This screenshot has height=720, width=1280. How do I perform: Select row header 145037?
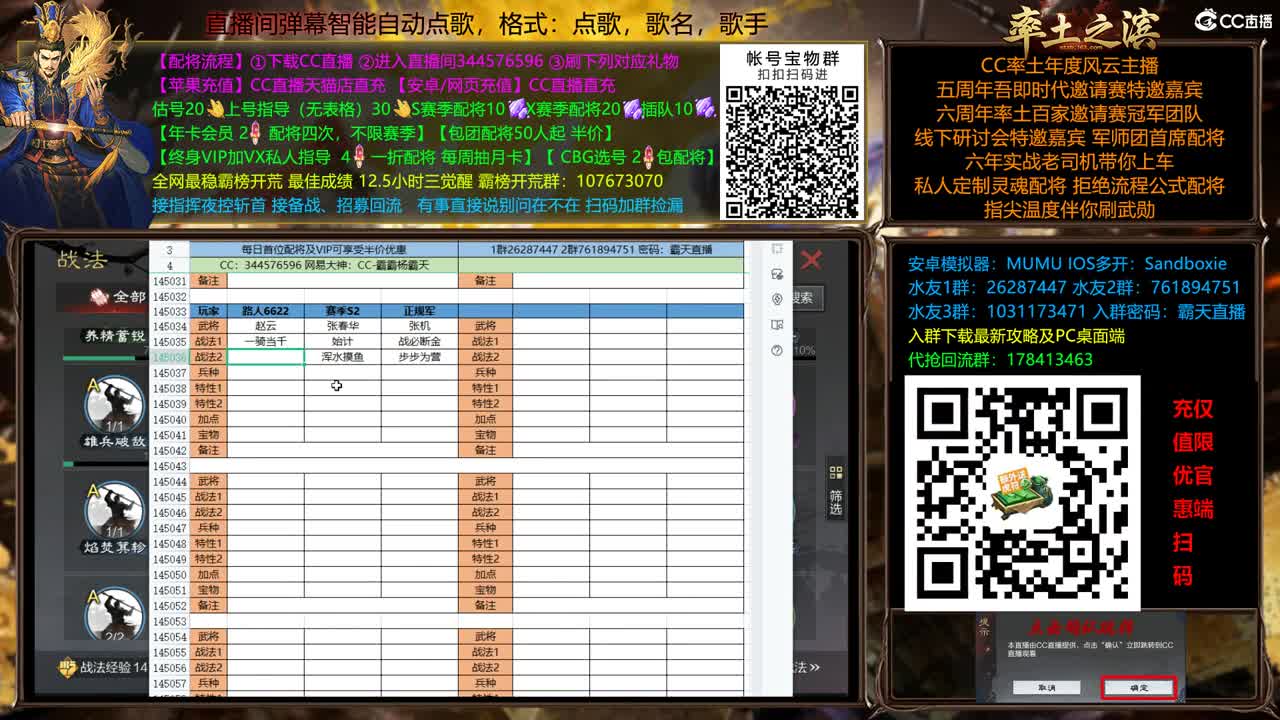169,373
